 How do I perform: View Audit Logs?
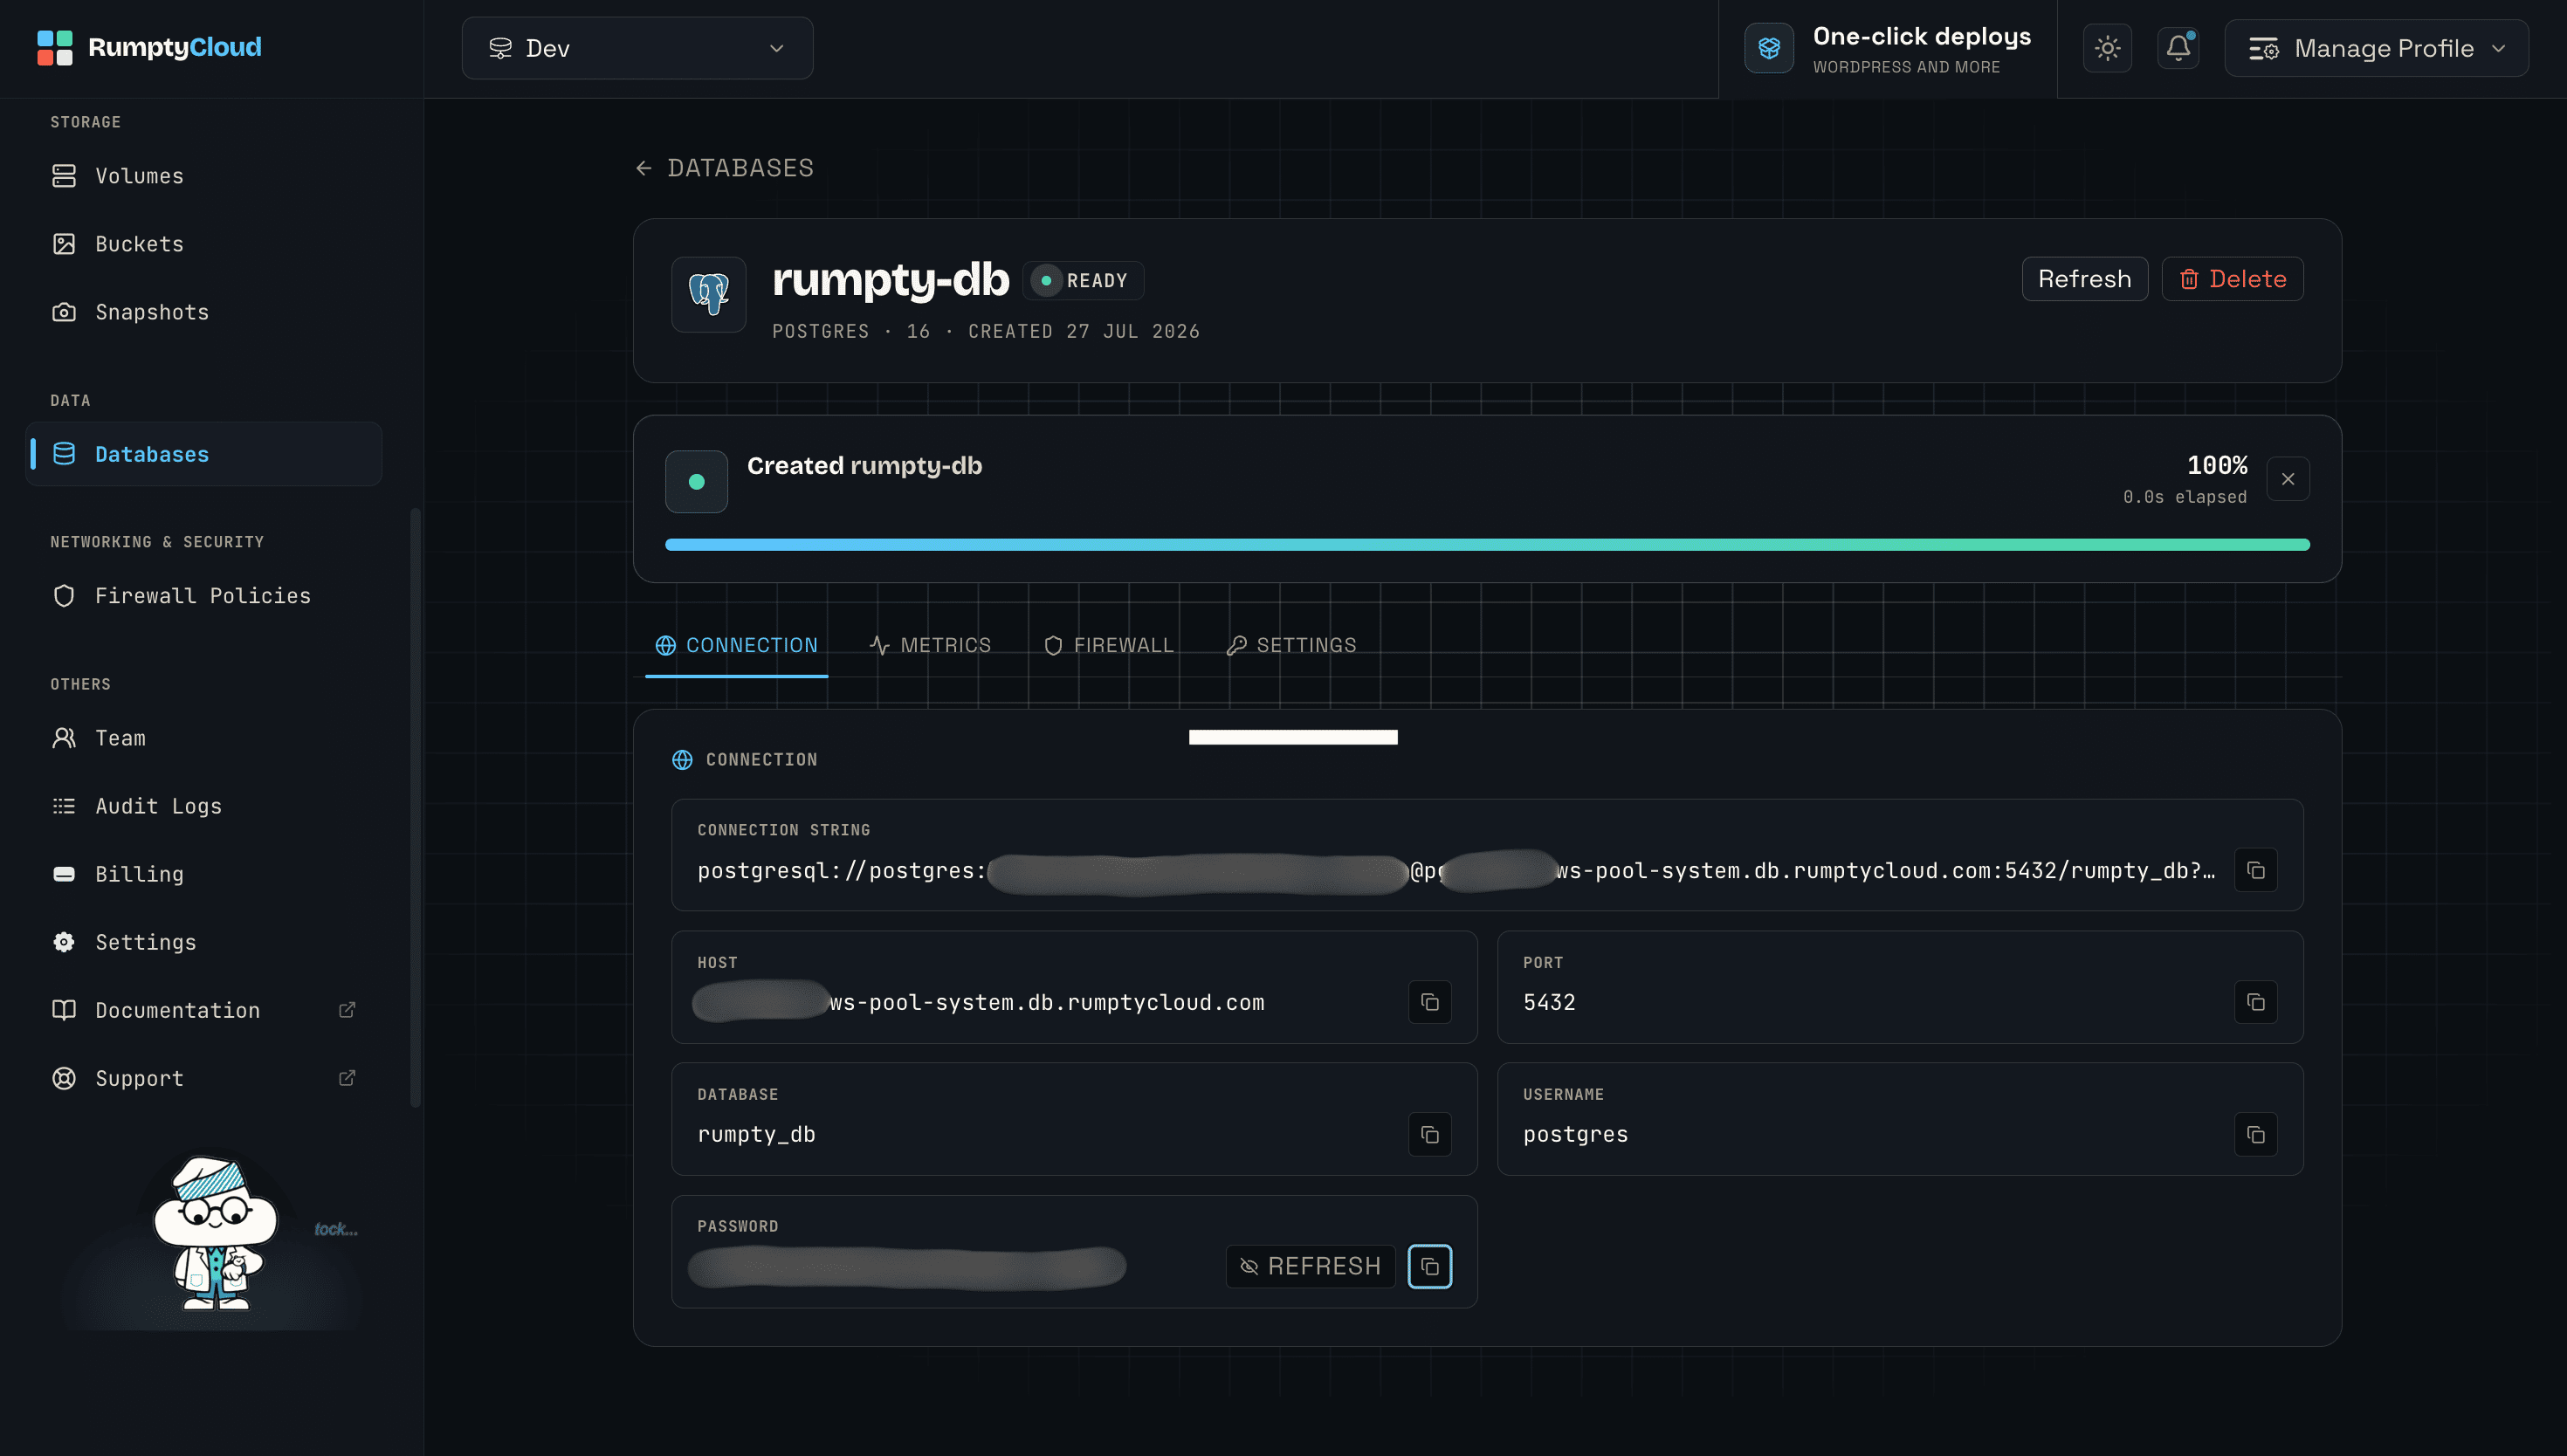203,806
